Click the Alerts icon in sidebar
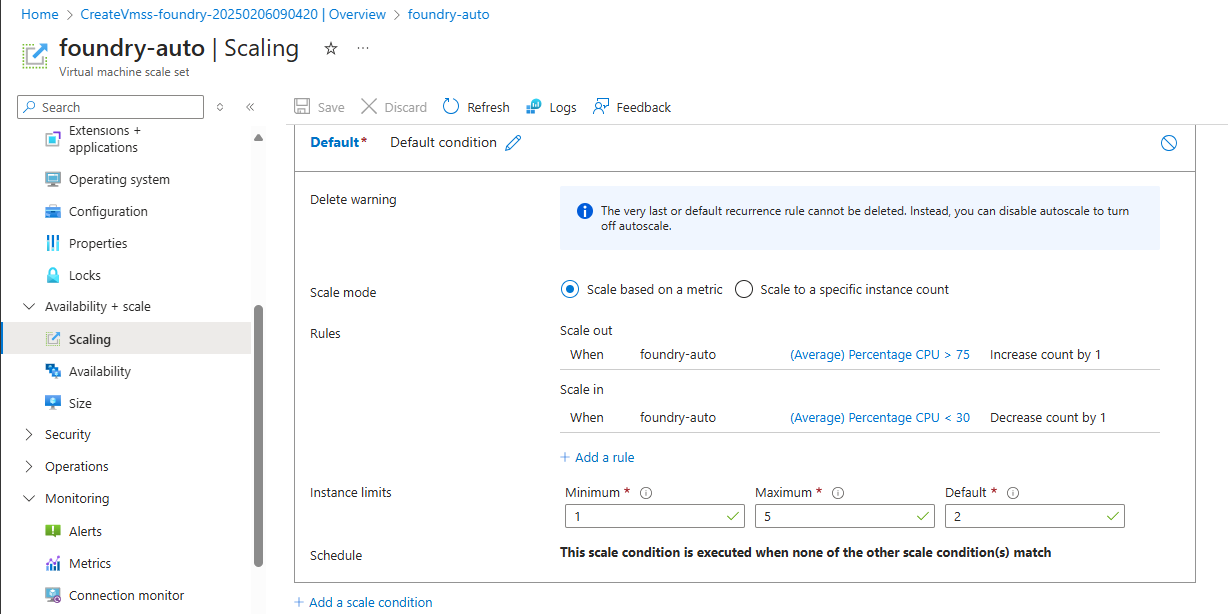The image size is (1228, 614). pos(53,532)
